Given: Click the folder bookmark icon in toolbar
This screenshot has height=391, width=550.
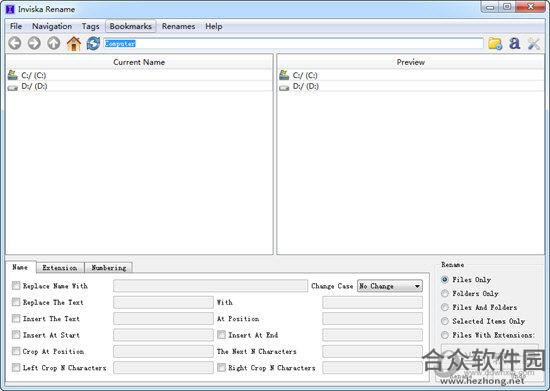Looking at the screenshot, I should coord(495,44).
